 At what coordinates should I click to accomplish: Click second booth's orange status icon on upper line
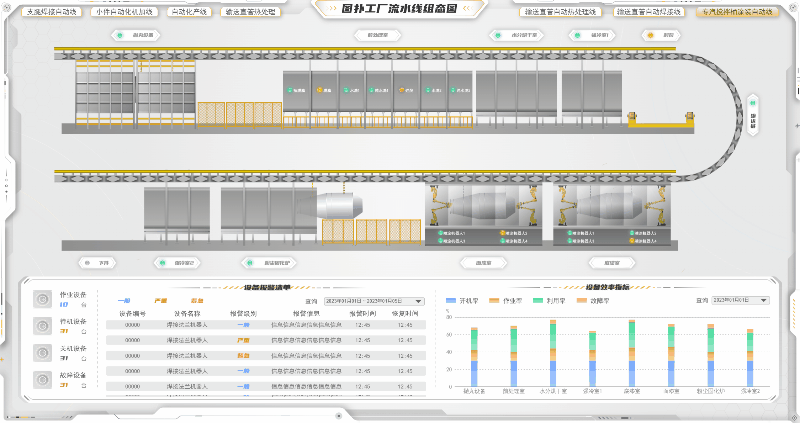(319, 90)
